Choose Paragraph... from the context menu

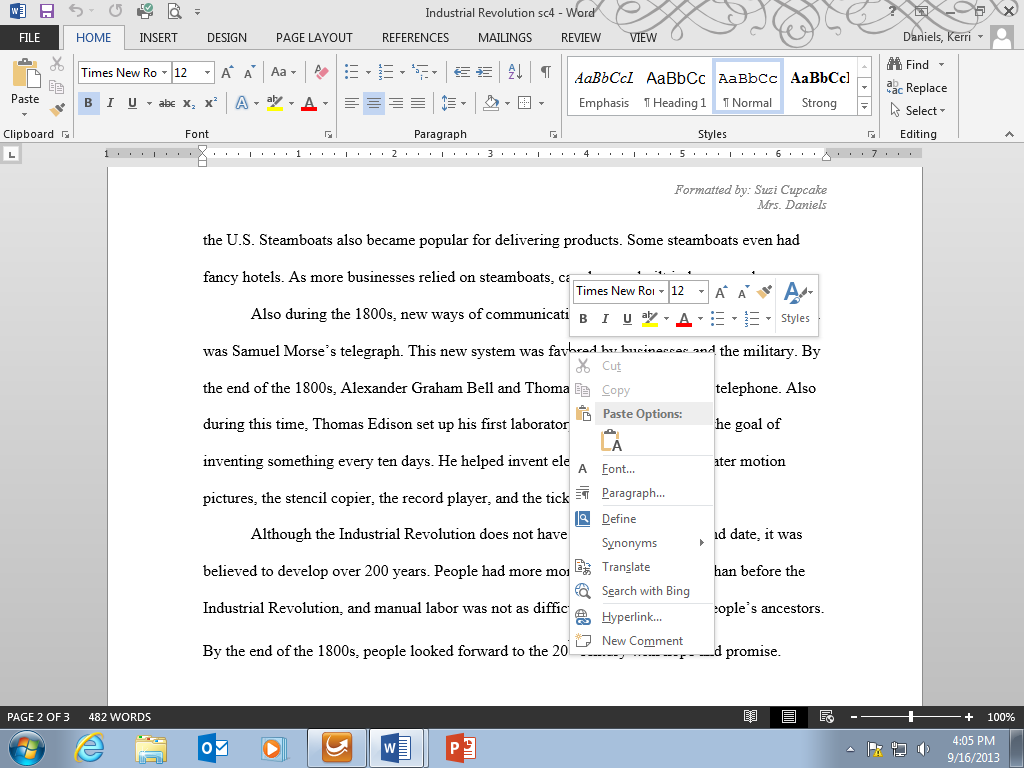pyautogui.click(x=643, y=493)
